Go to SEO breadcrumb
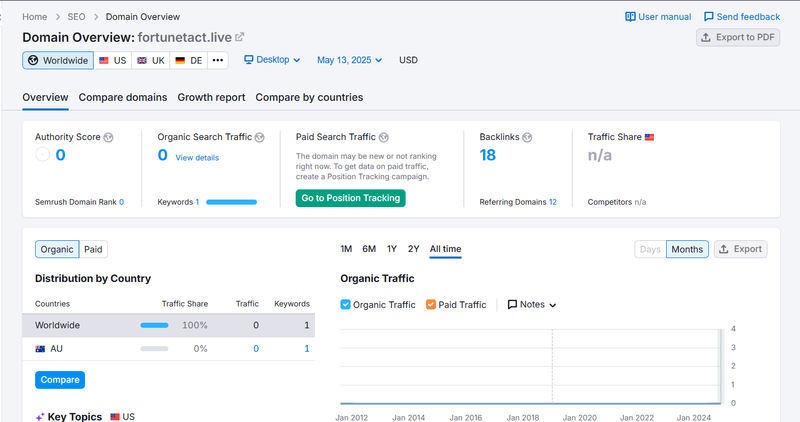This screenshot has width=800, height=422. (x=77, y=17)
